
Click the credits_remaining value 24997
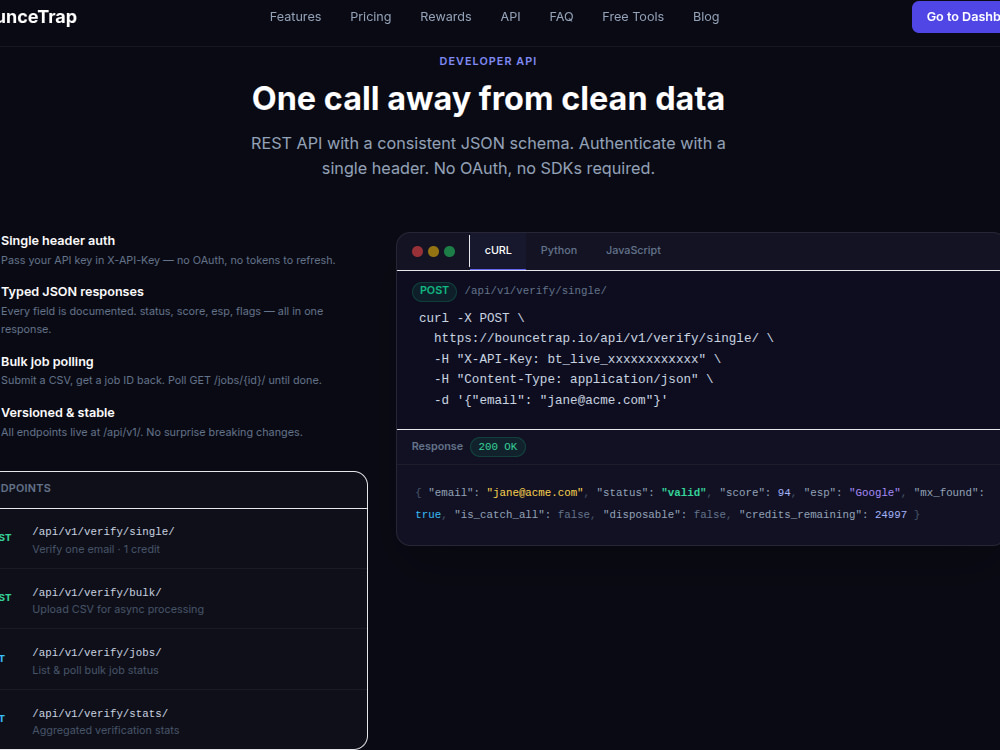click(890, 515)
